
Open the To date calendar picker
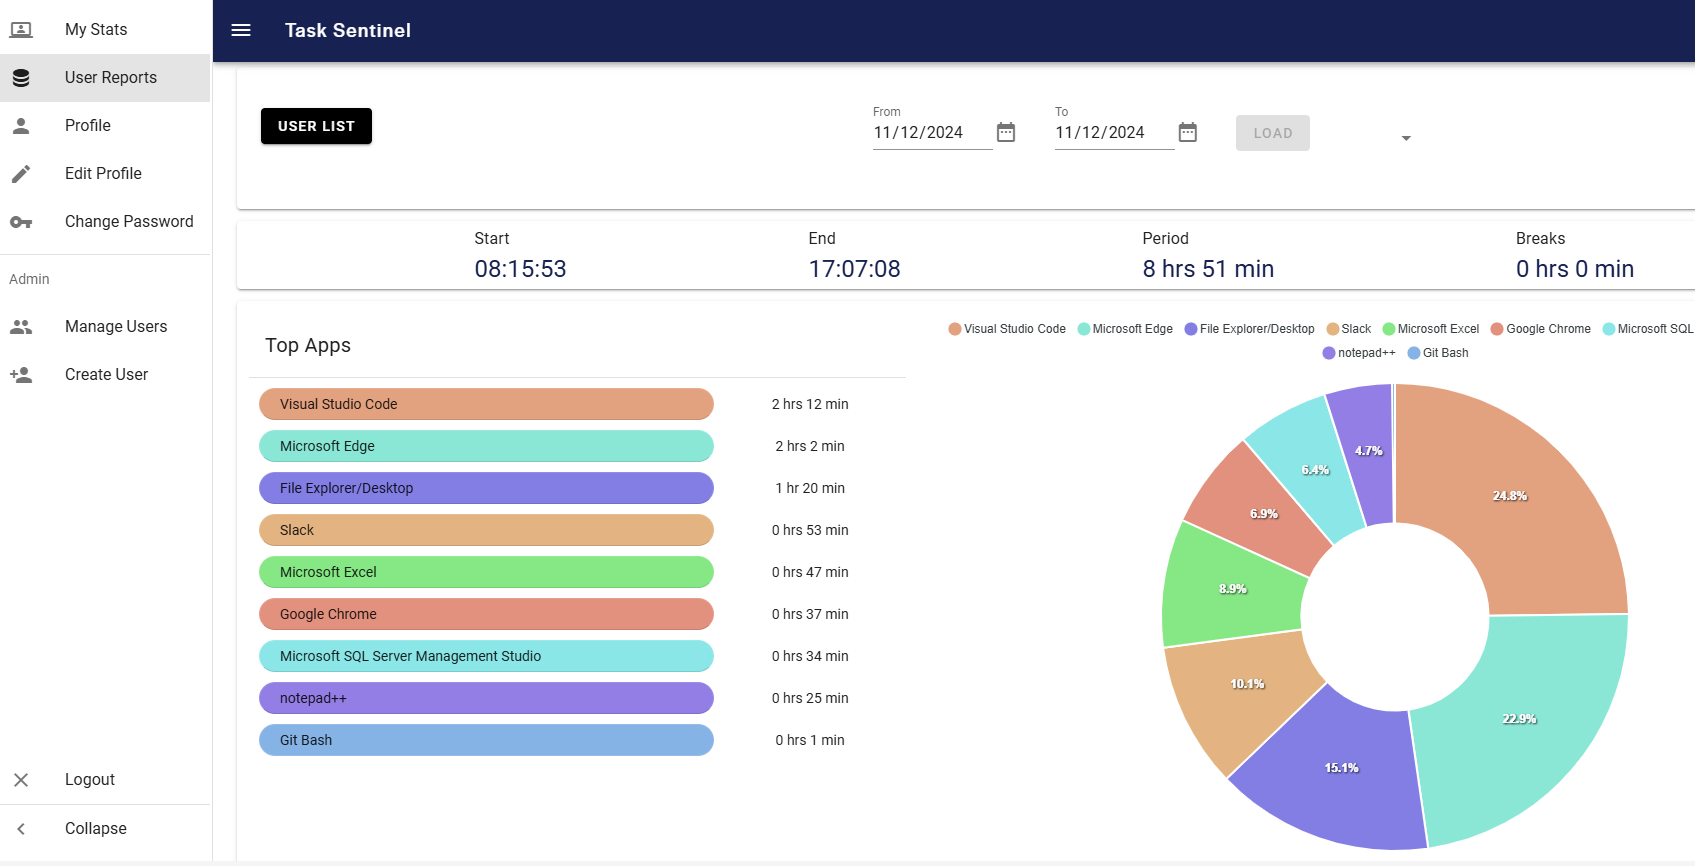1188,132
